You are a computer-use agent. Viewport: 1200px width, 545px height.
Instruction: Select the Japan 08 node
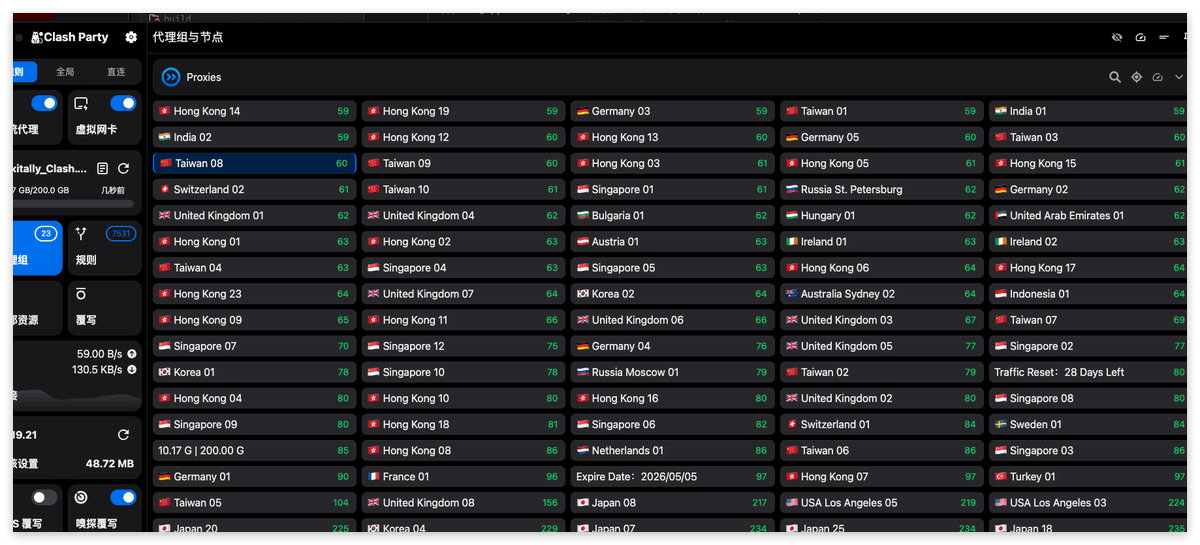coord(672,503)
